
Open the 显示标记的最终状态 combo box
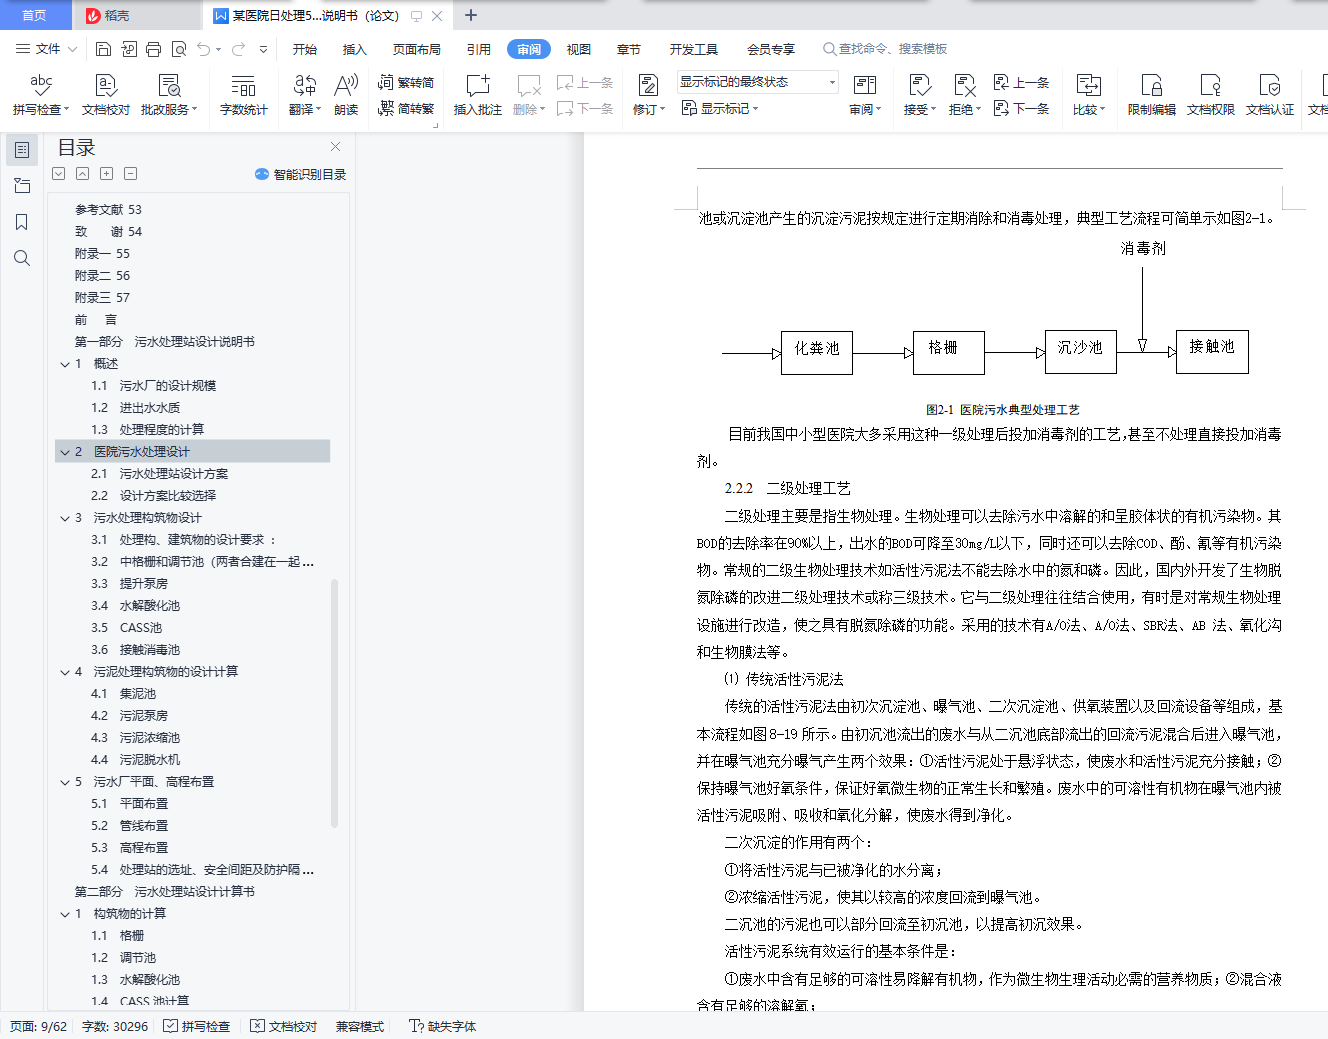click(758, 82)
